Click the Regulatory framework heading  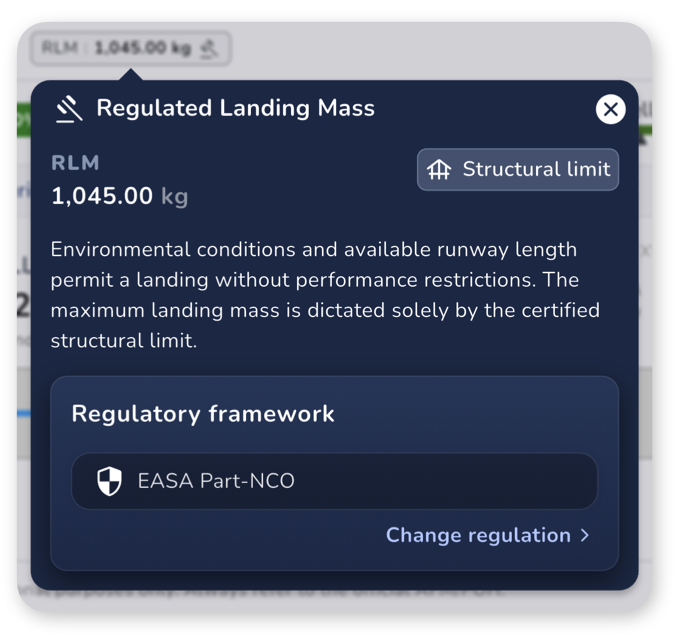point(203,414)
